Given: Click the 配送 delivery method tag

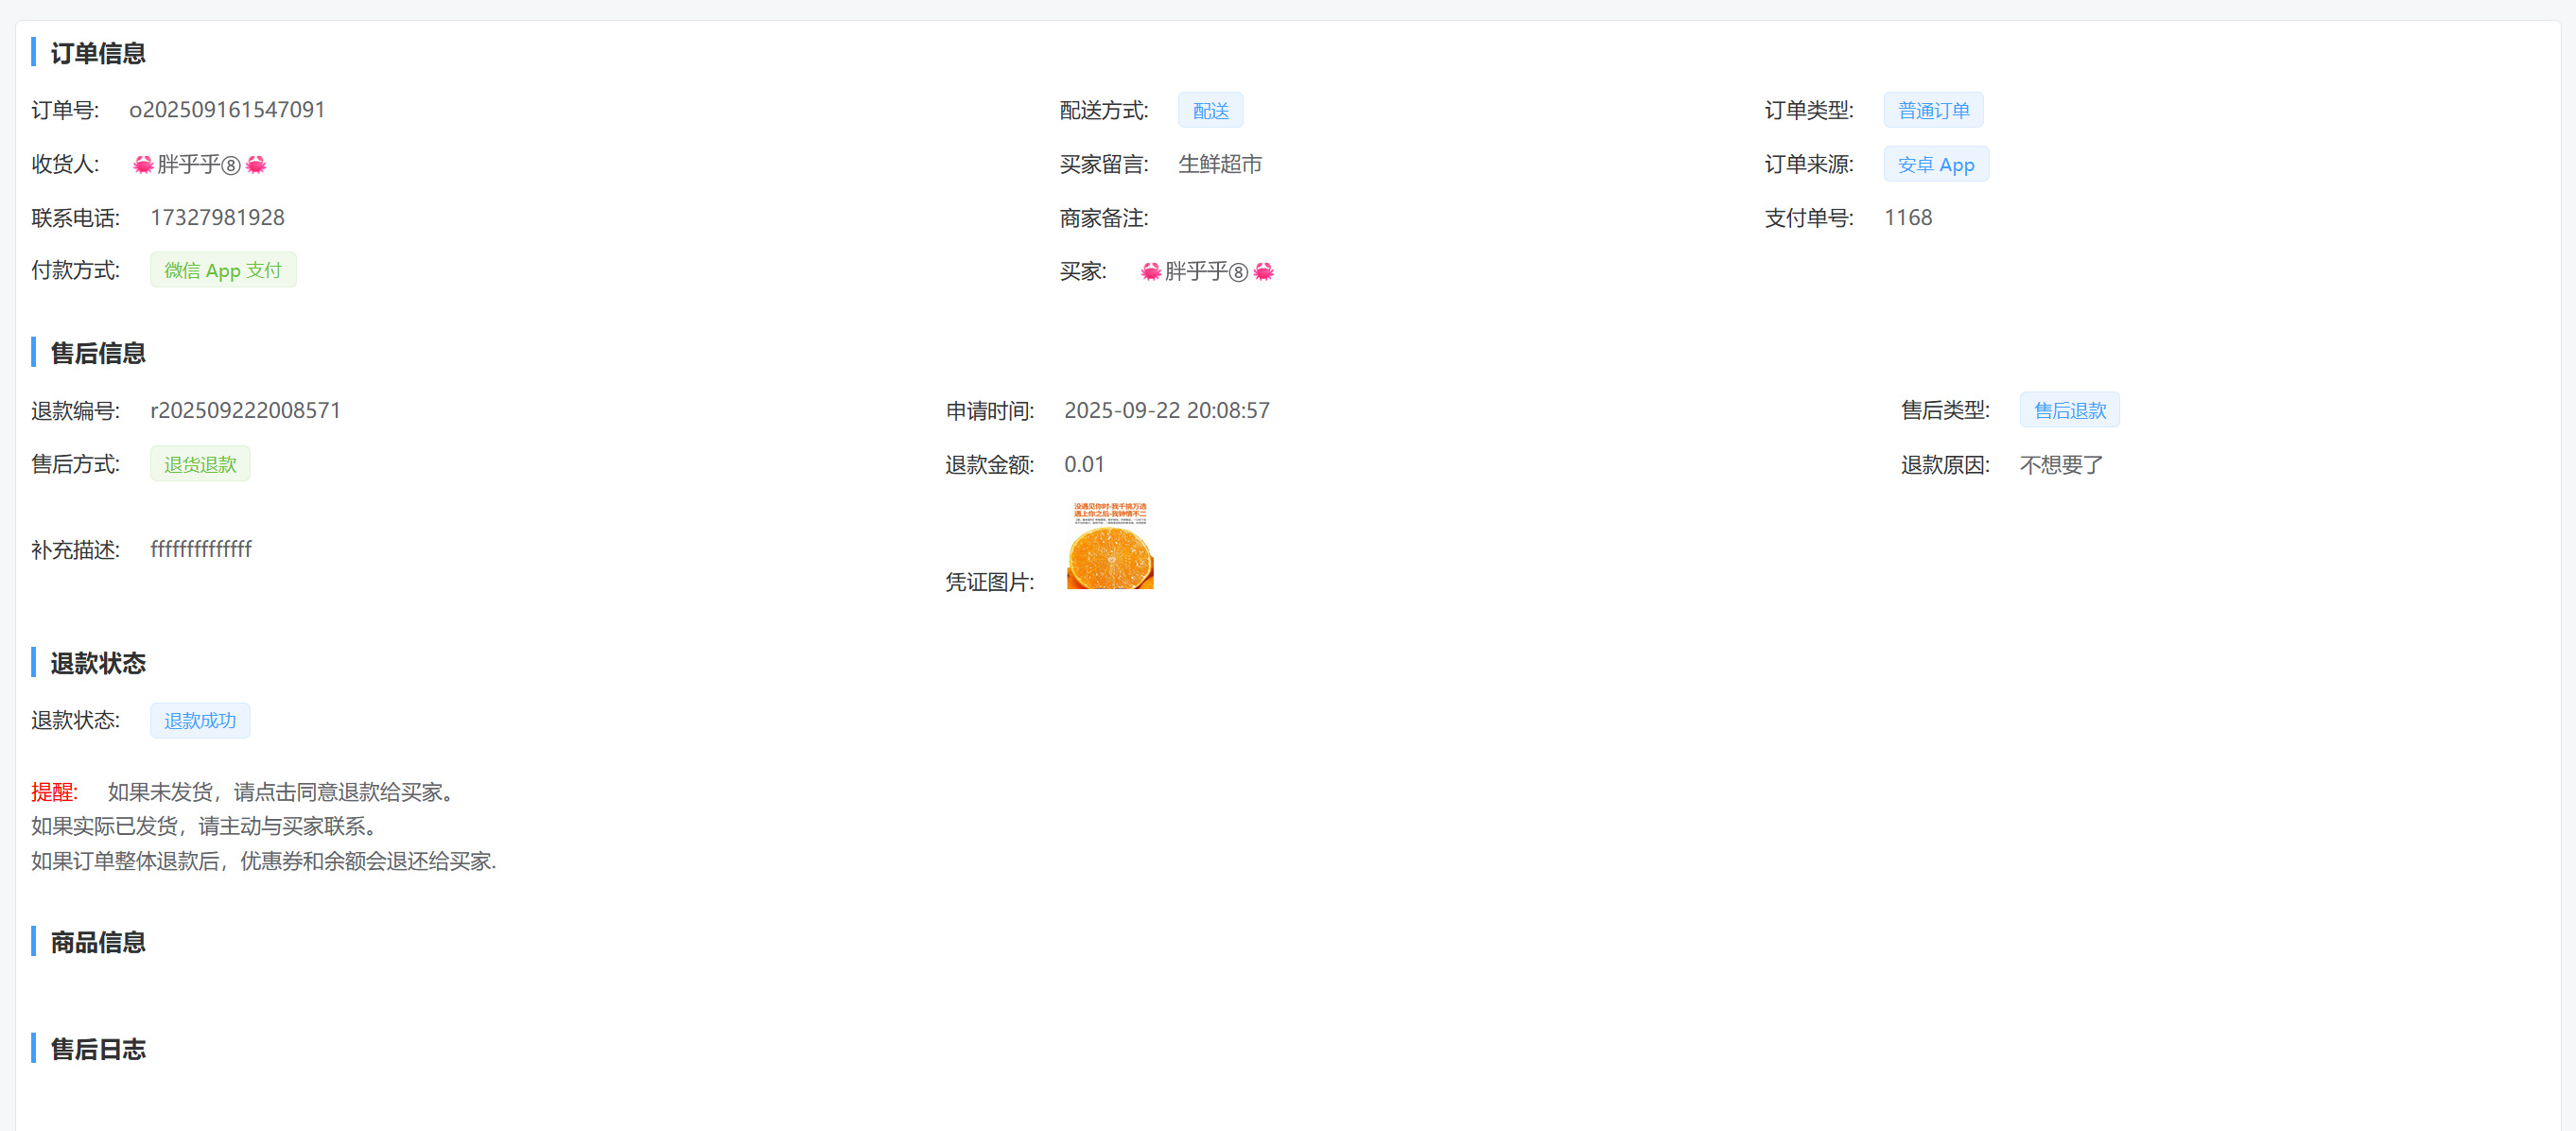Looking at the screenshot, I should (1210, 110).
